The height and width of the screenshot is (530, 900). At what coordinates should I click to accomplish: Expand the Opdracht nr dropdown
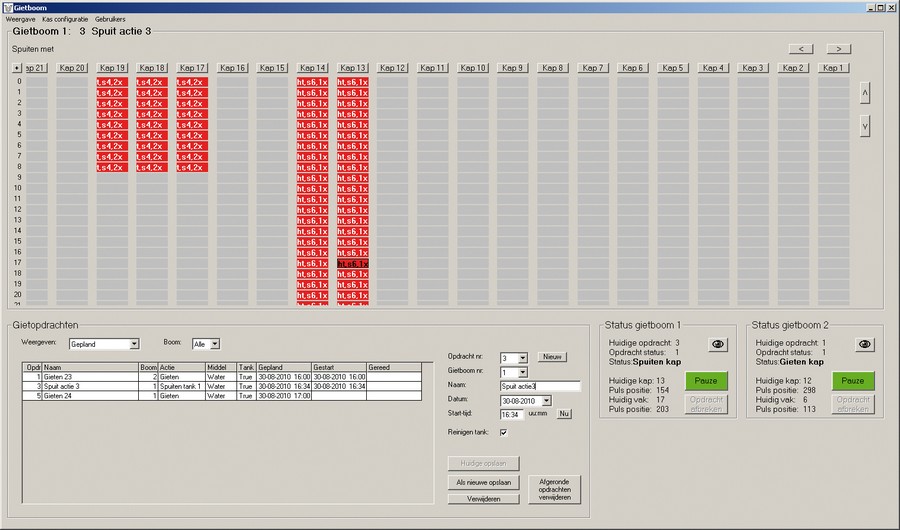[x=522, y=358]
